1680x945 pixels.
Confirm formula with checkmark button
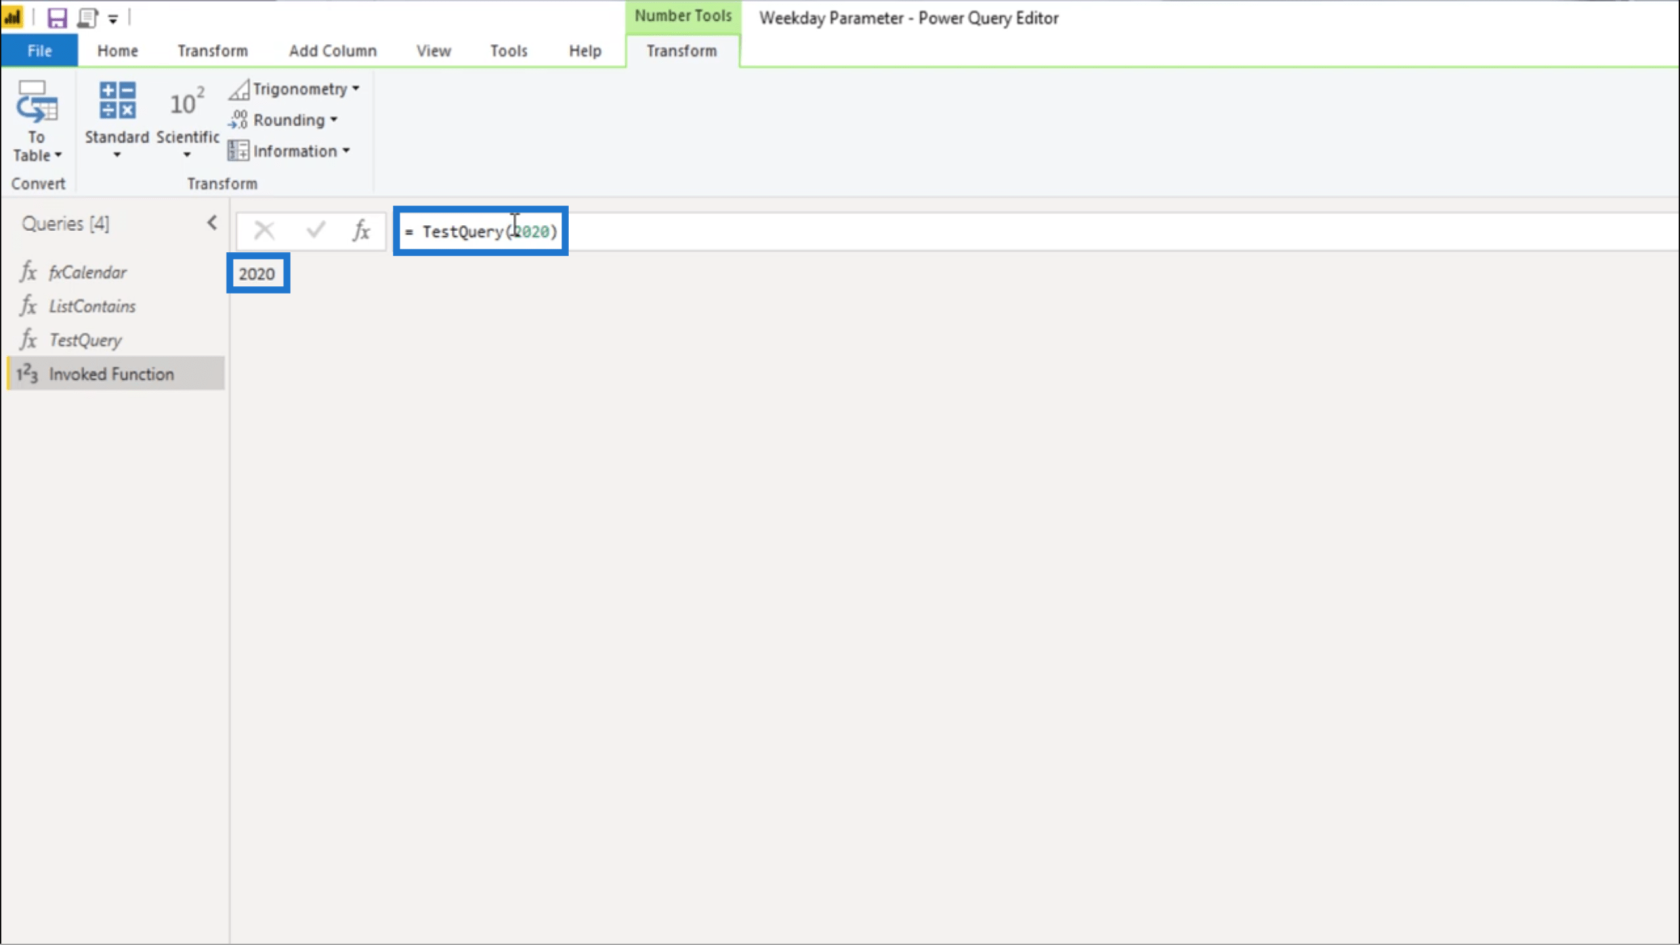click(316, 231)
